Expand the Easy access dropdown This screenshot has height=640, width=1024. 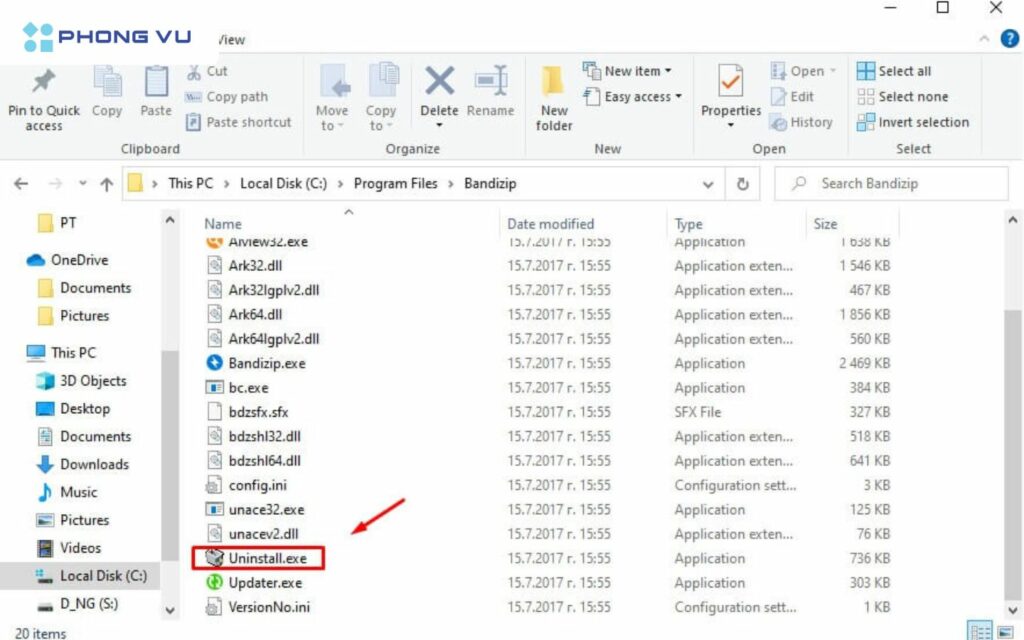(631, 97)
